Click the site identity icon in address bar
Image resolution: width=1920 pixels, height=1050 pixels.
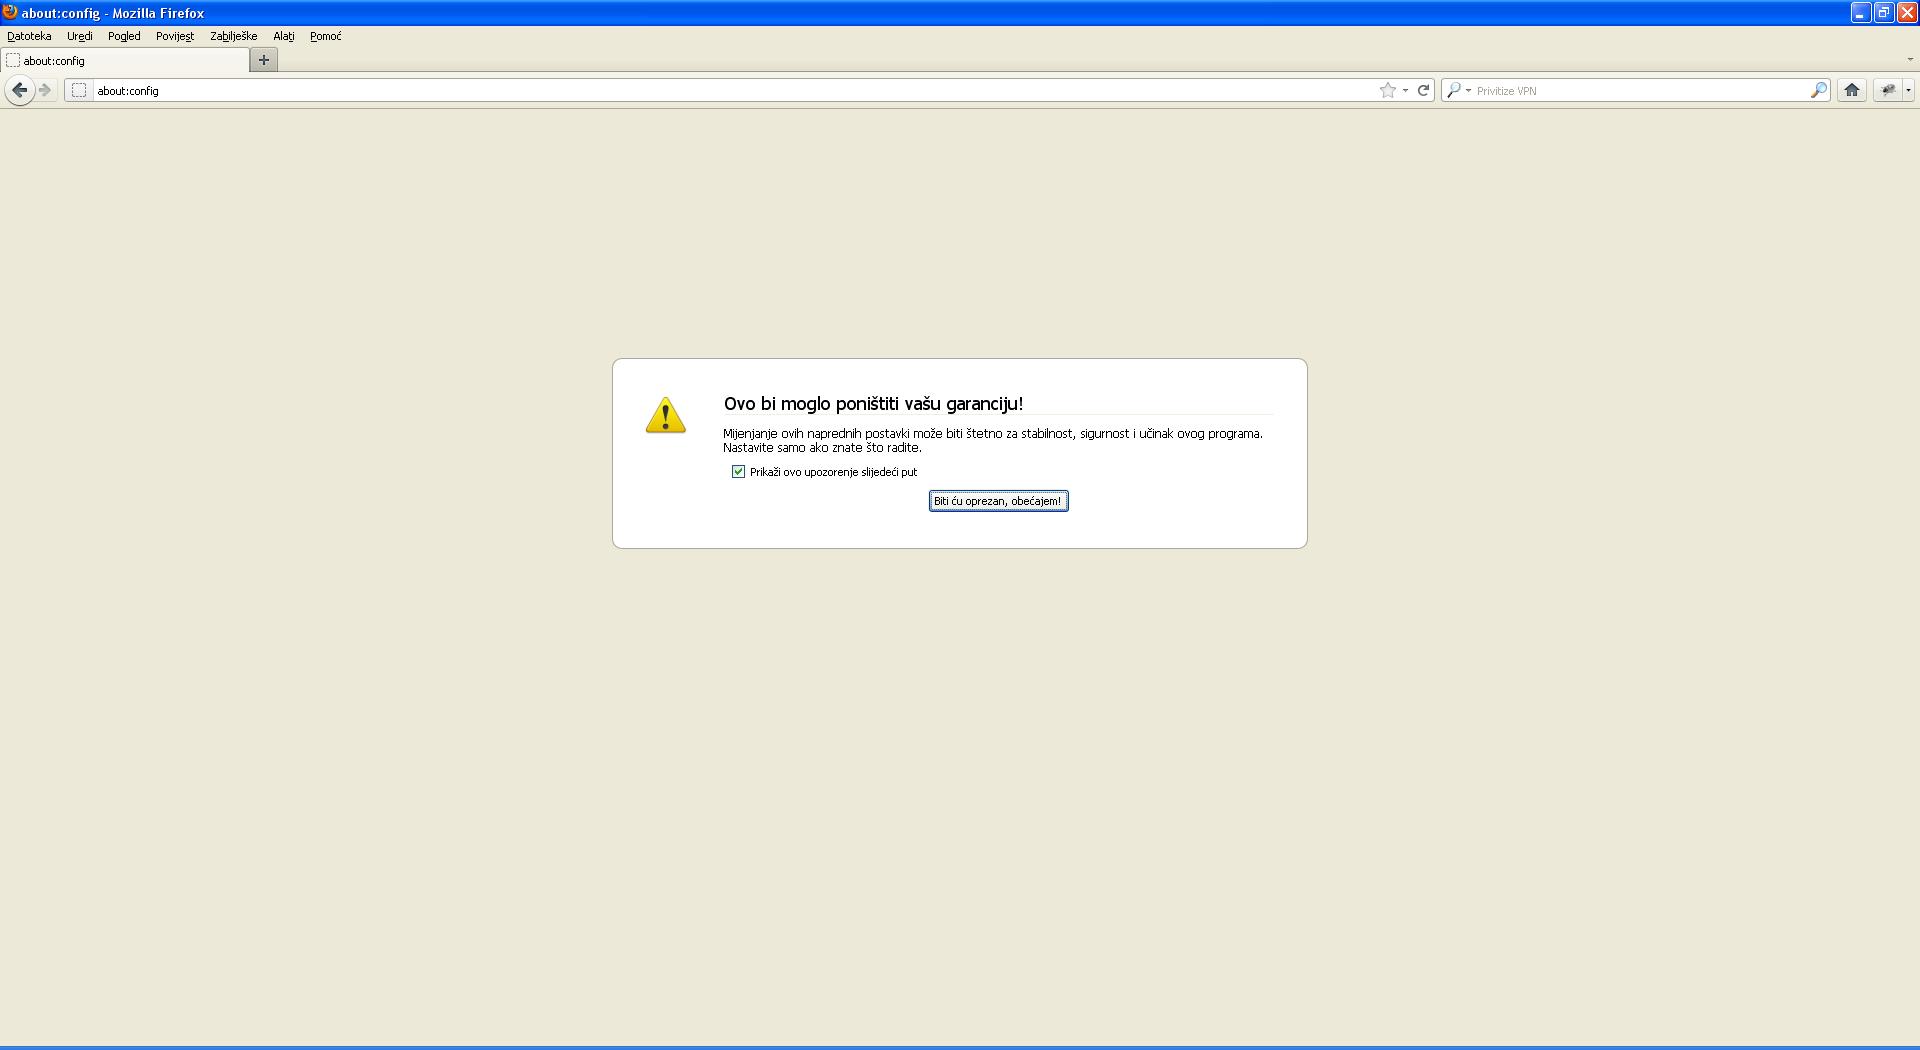tap(79, 90)
